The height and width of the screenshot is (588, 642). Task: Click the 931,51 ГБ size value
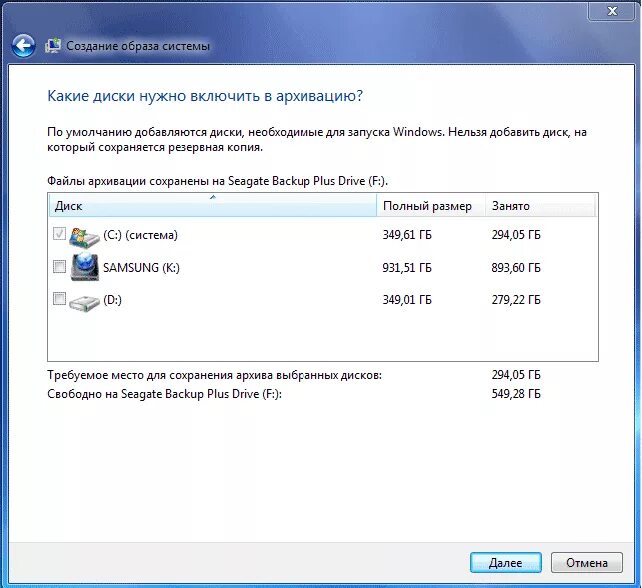pyautogui.click(x=407, y=267)
